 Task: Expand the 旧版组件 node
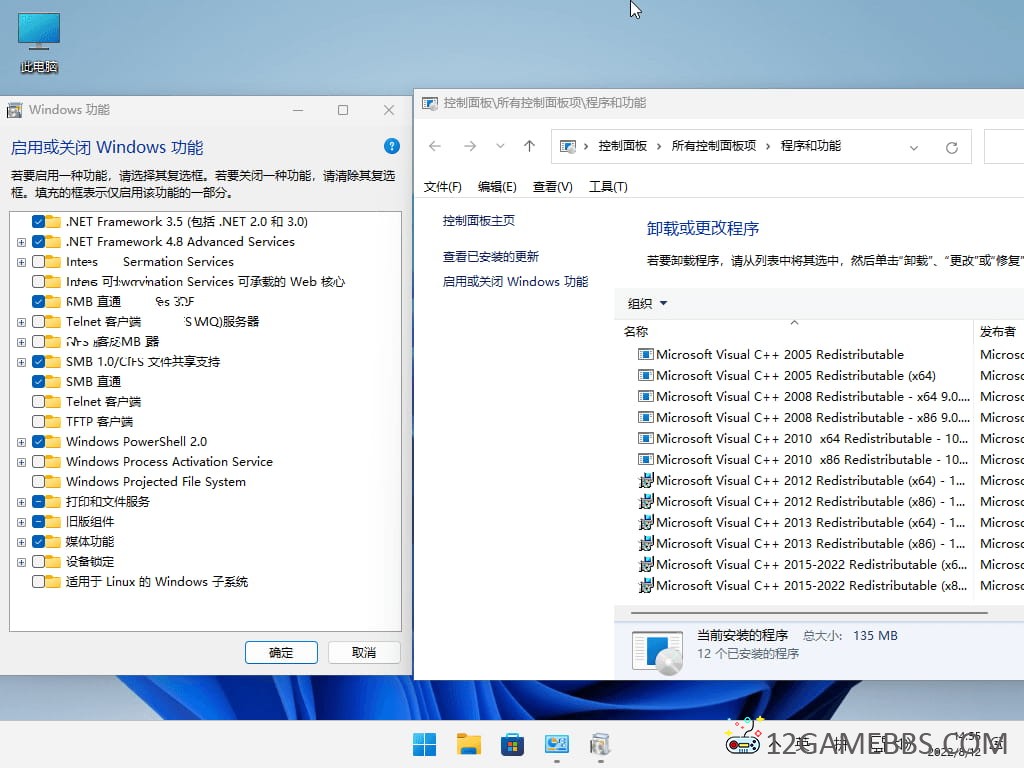point(22,522)
